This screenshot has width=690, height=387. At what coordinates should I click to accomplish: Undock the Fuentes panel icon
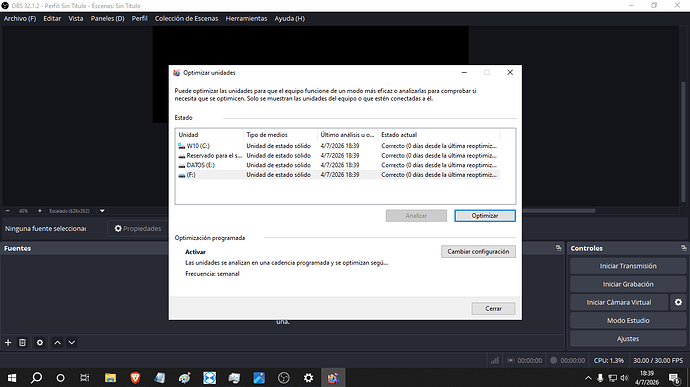click(558, 248)
